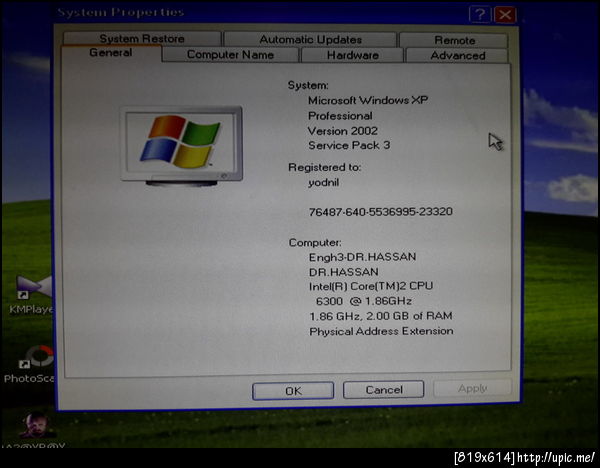Click the question mark help button
The image size is (600, 468).
480,15
